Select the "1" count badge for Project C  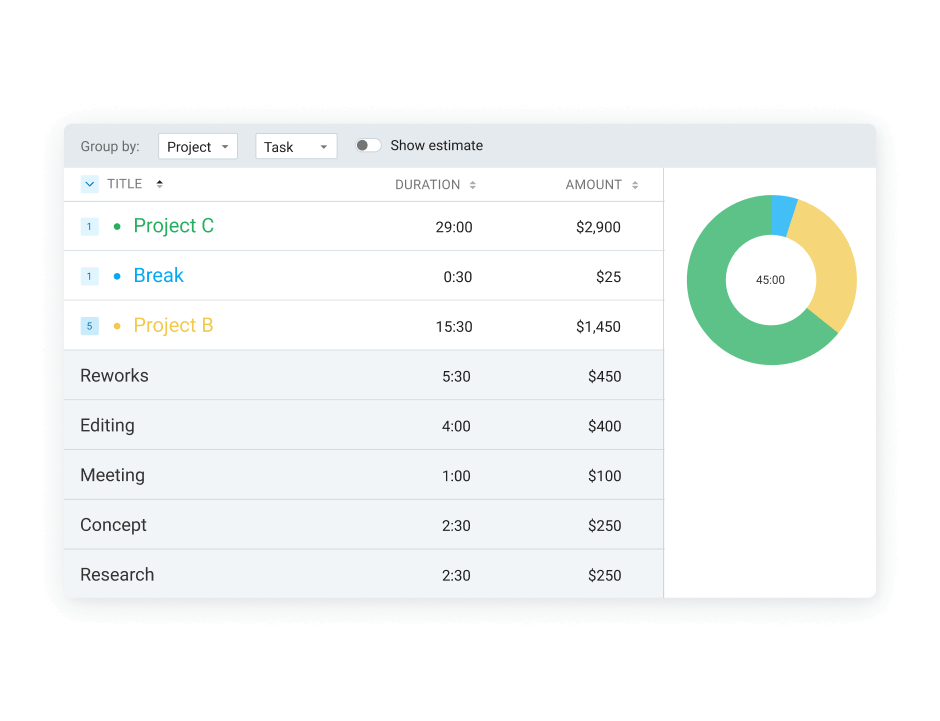[x=89, y=227]
